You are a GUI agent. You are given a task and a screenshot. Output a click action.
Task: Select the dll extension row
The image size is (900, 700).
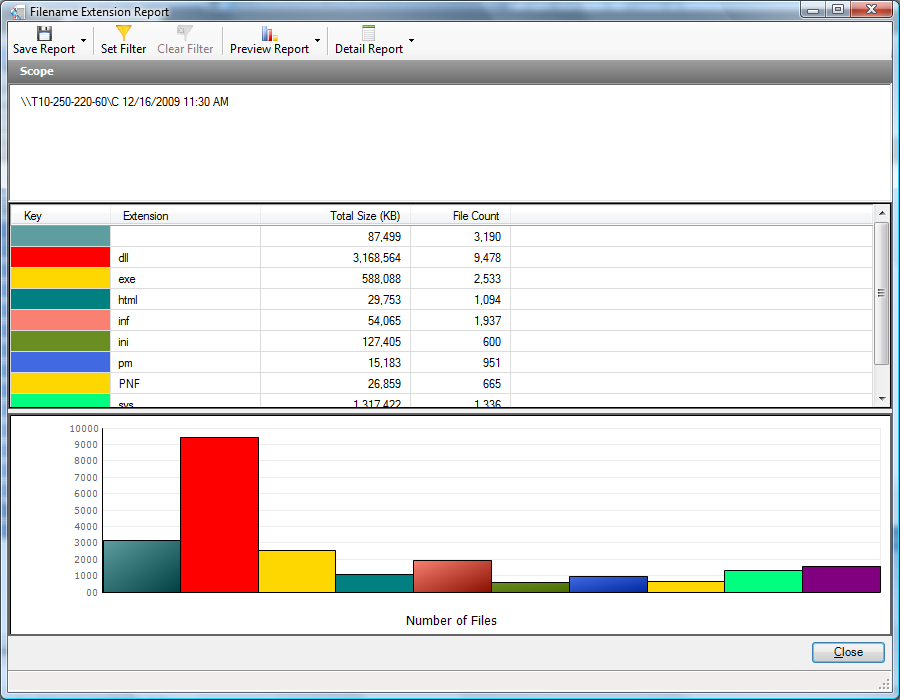(442, 258)
